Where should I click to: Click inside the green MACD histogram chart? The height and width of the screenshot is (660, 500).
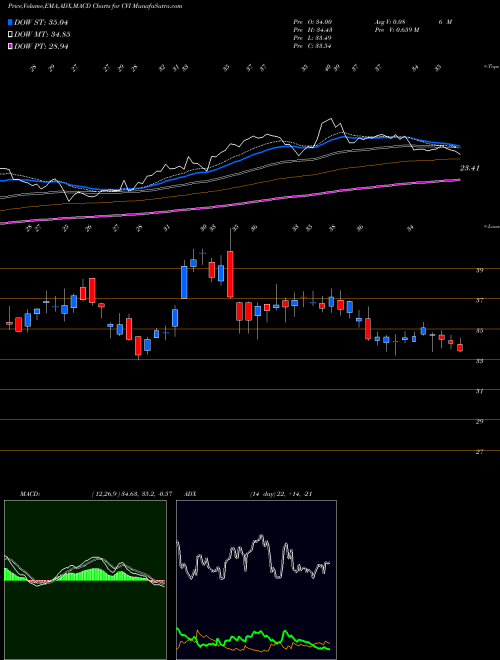point(85,580)
